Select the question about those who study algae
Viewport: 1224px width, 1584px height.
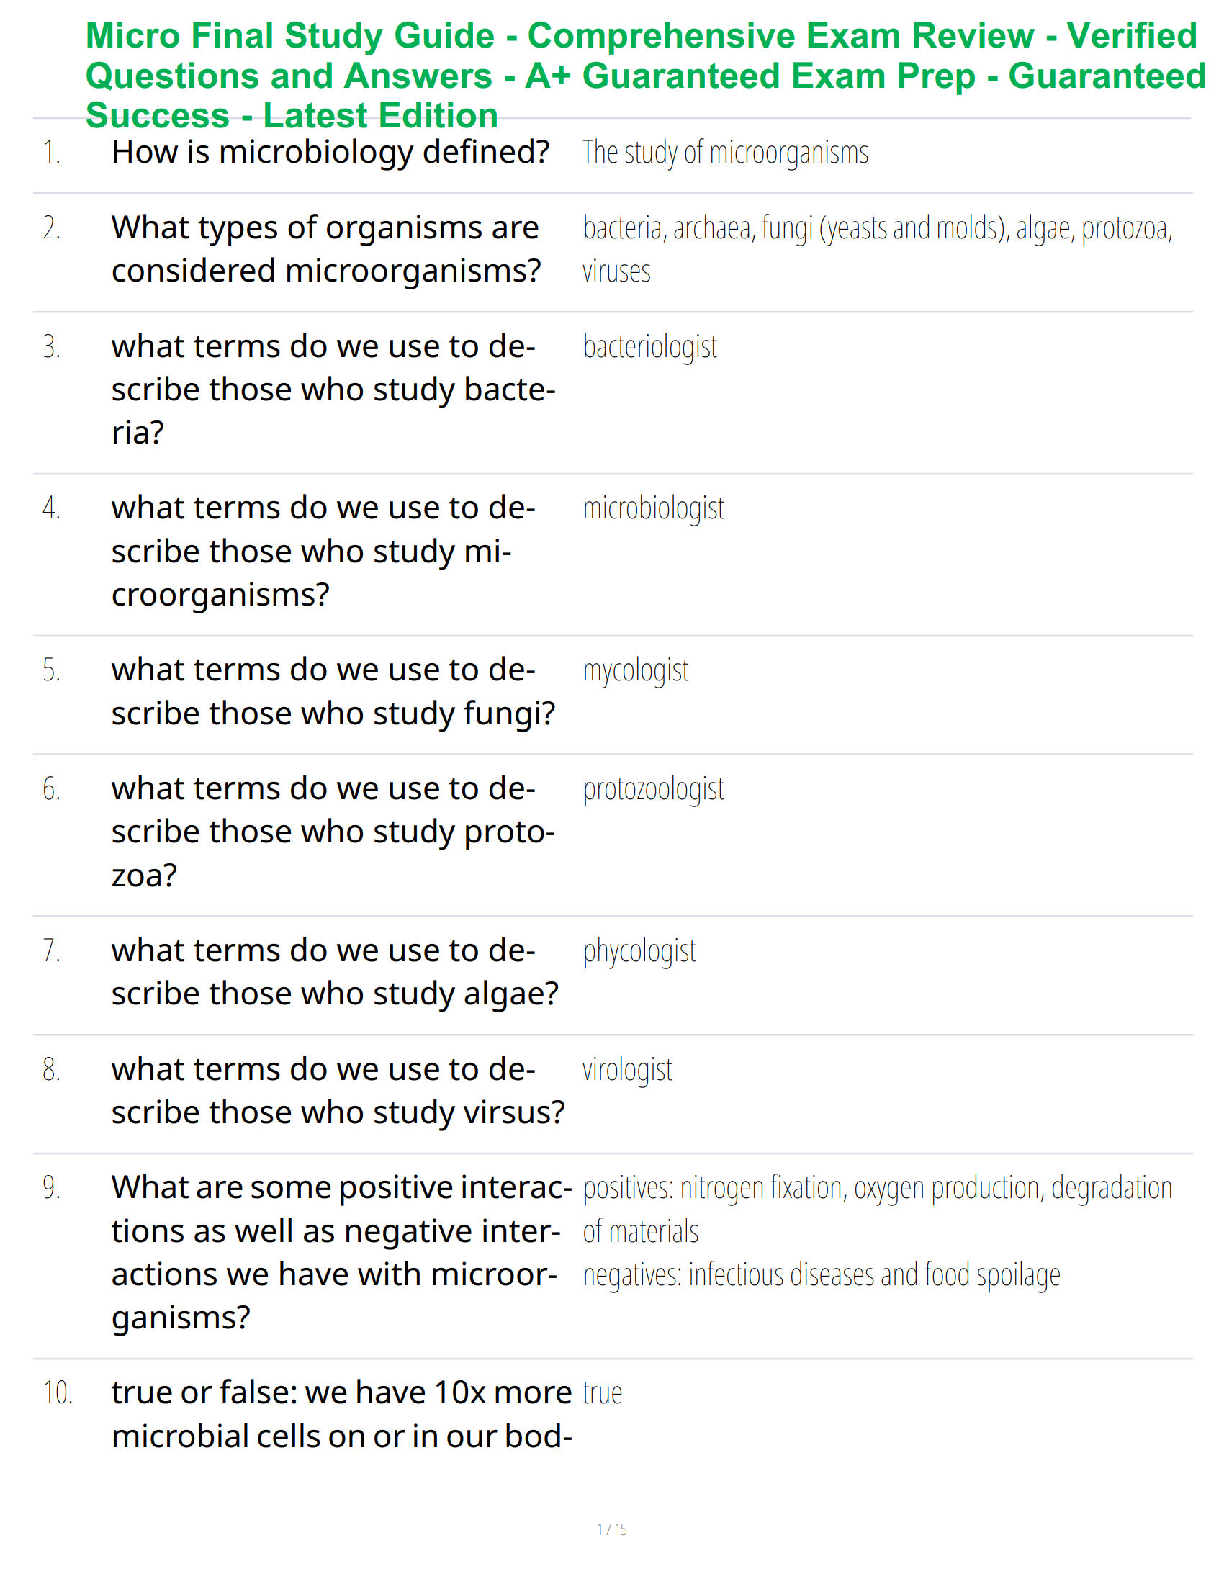pyautogui.click(x=335, y=972)
